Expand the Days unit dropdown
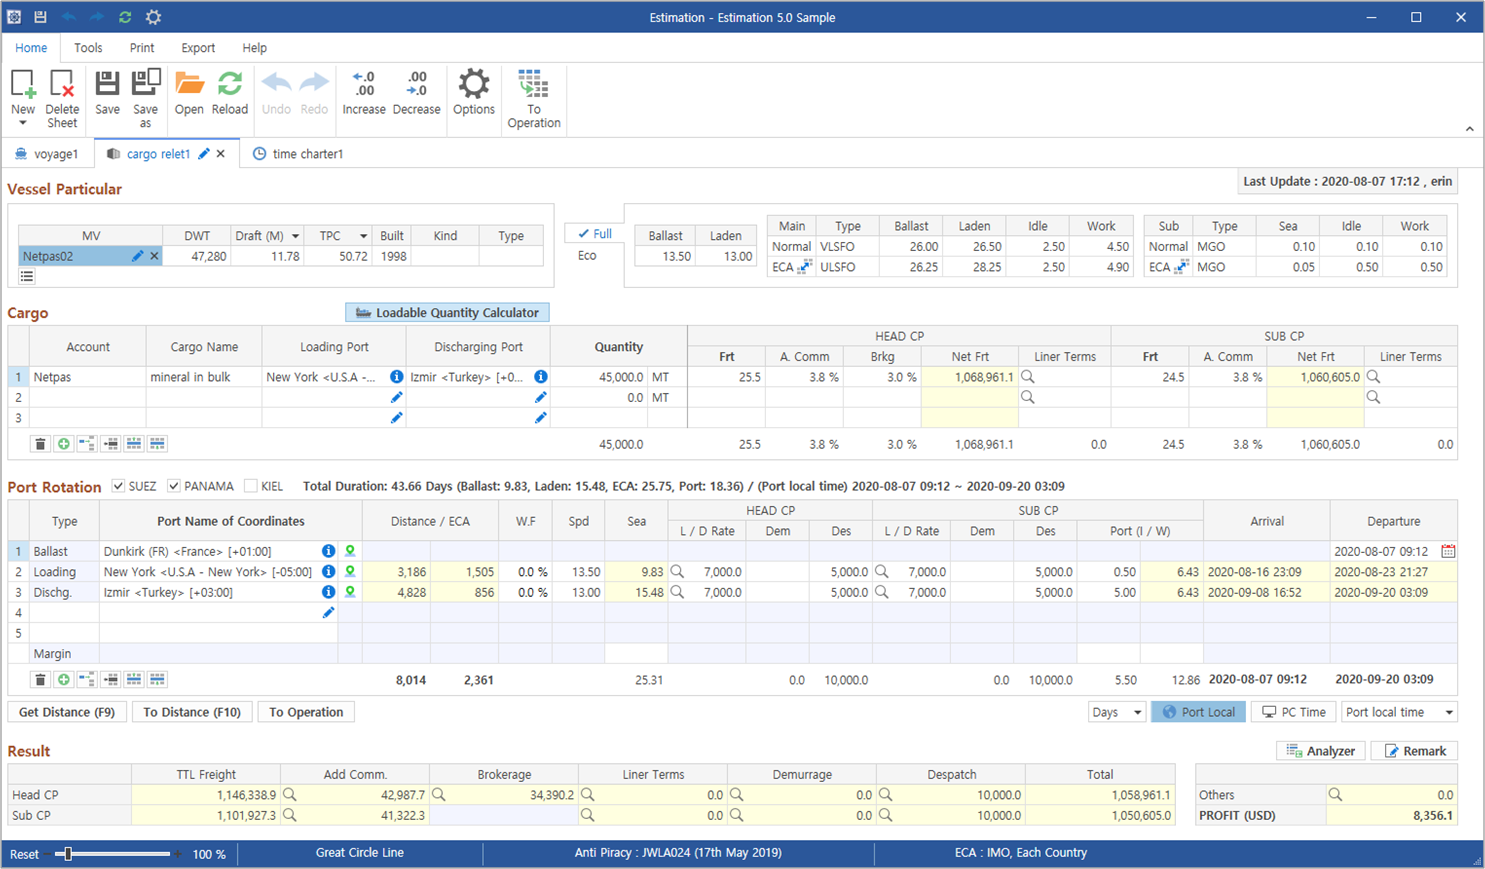The width and height of the screenshot is (1485, 869). pos(1137,712)
